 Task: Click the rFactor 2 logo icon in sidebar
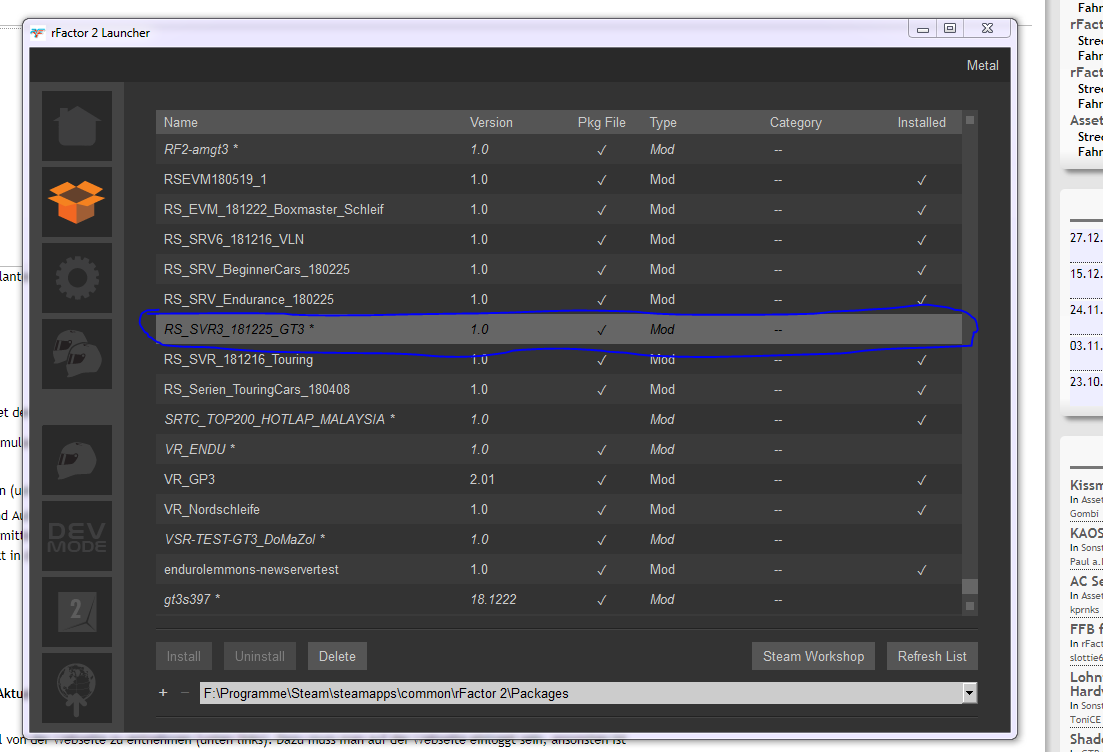(x=77, y=610)
